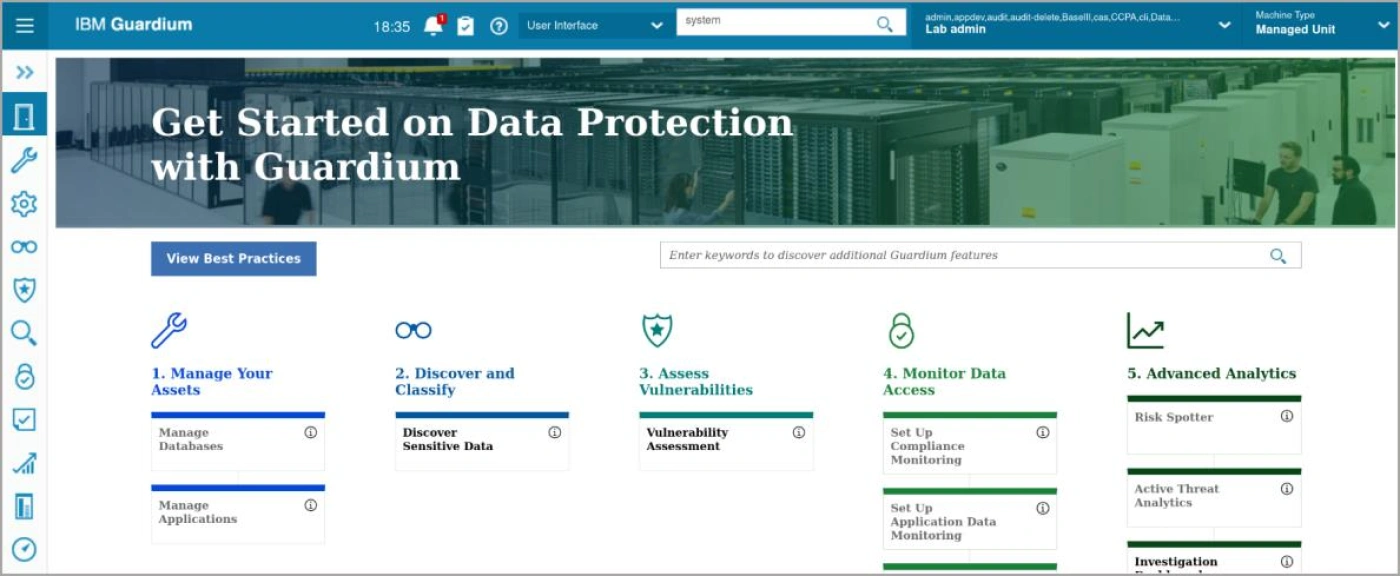The width and height of the screenshot is (1400, 576).
Task: Click the Monitor Data Access lock icon
Action: coord(901,330)
